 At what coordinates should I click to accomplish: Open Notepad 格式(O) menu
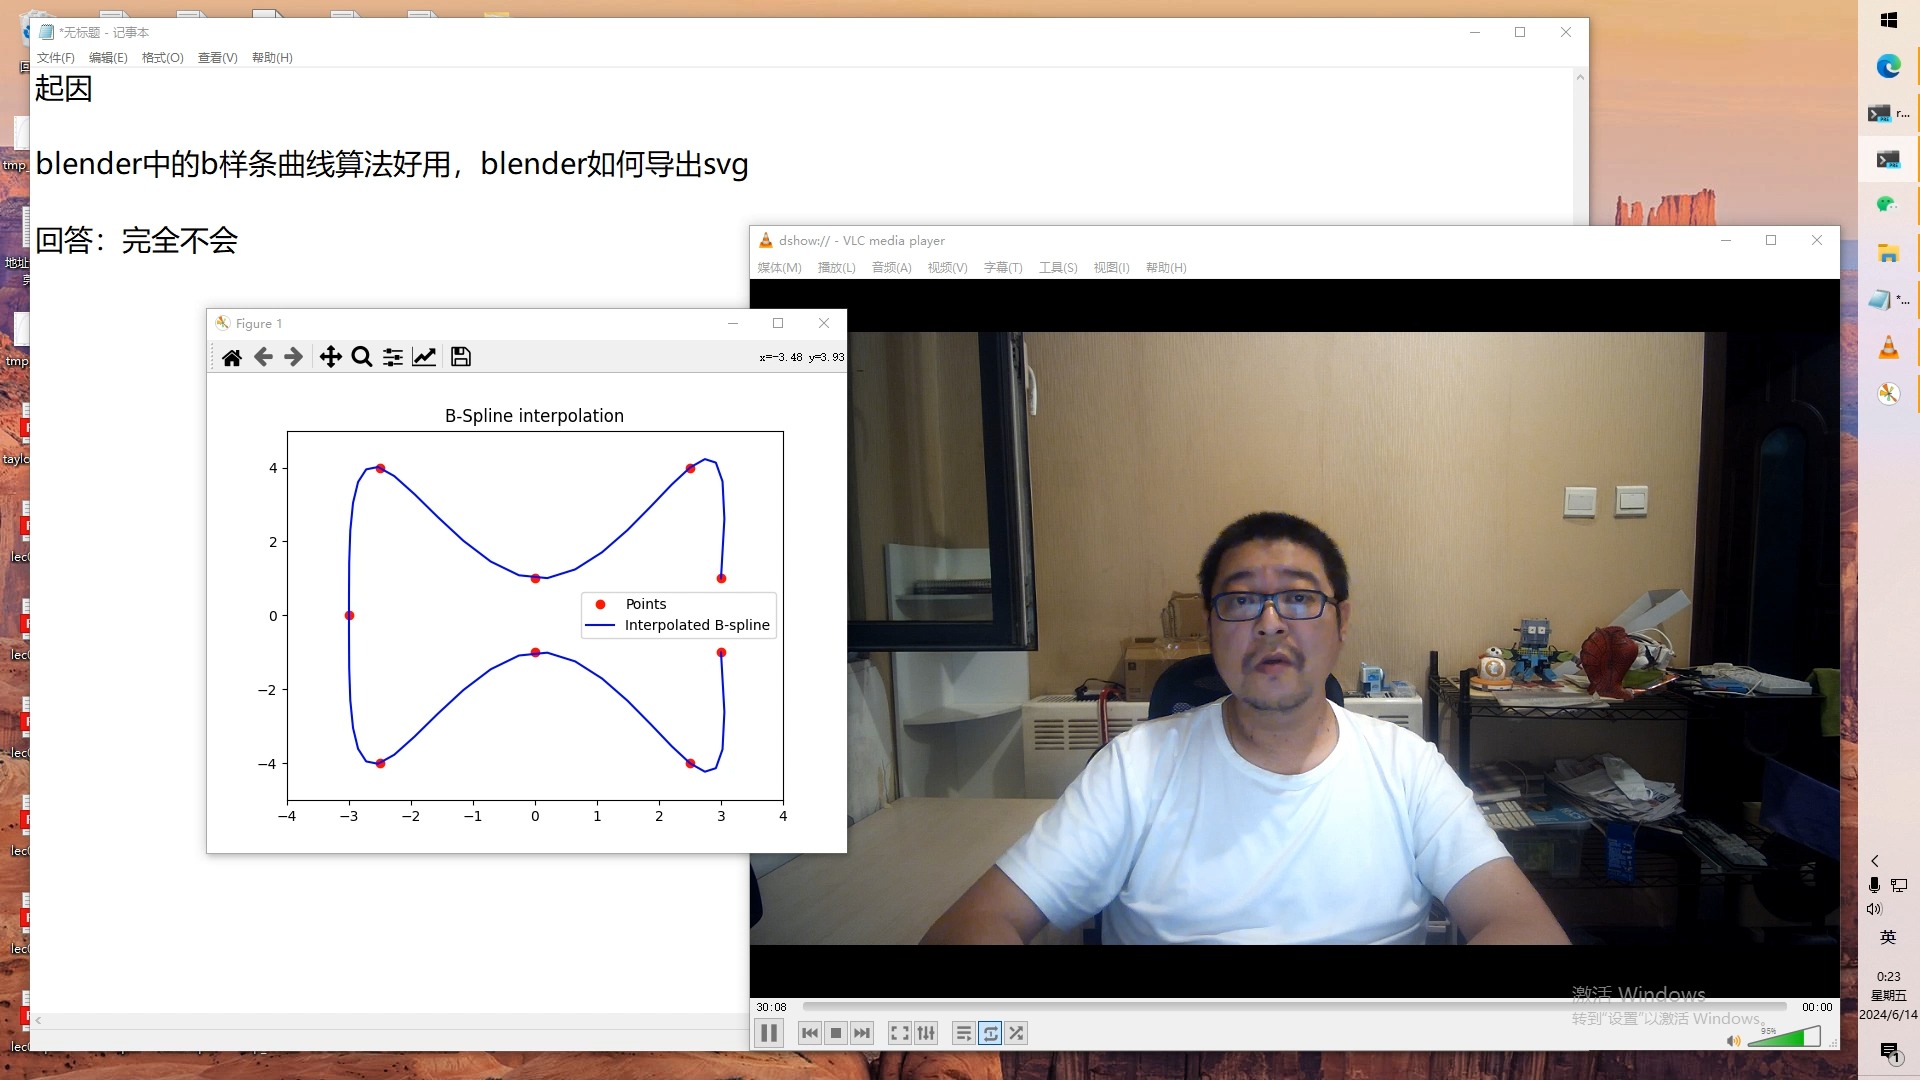click(x=163, y=58)
